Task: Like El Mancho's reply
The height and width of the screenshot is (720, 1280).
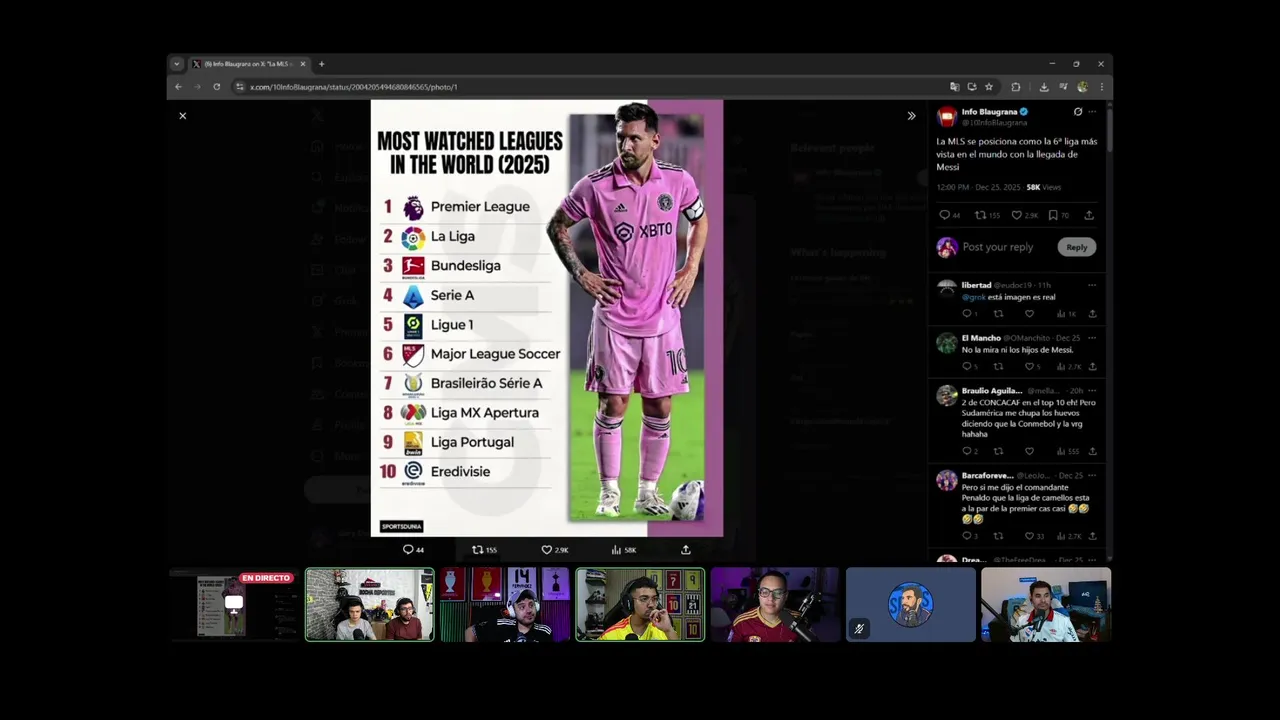Action: click(x=1032, y=367)
